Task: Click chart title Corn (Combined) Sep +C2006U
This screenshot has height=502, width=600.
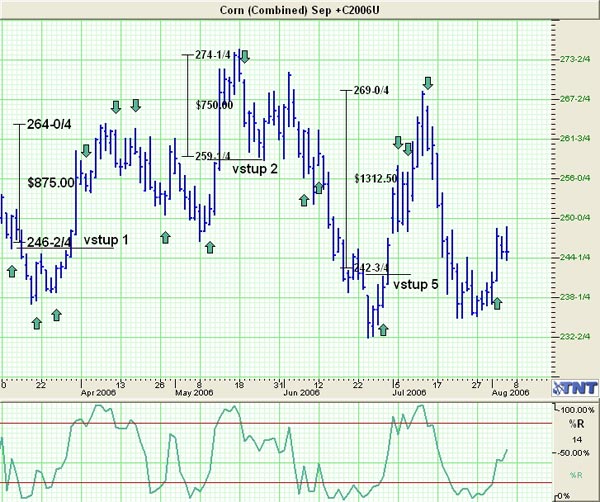Action: (300, 10)
